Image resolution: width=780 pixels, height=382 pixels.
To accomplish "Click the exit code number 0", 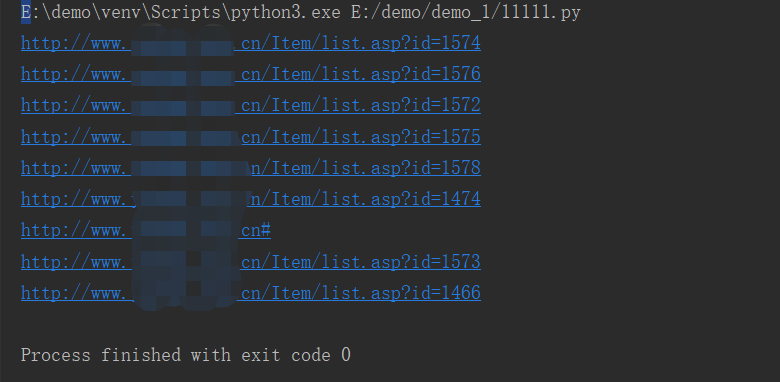I will (x=346, y=355).
